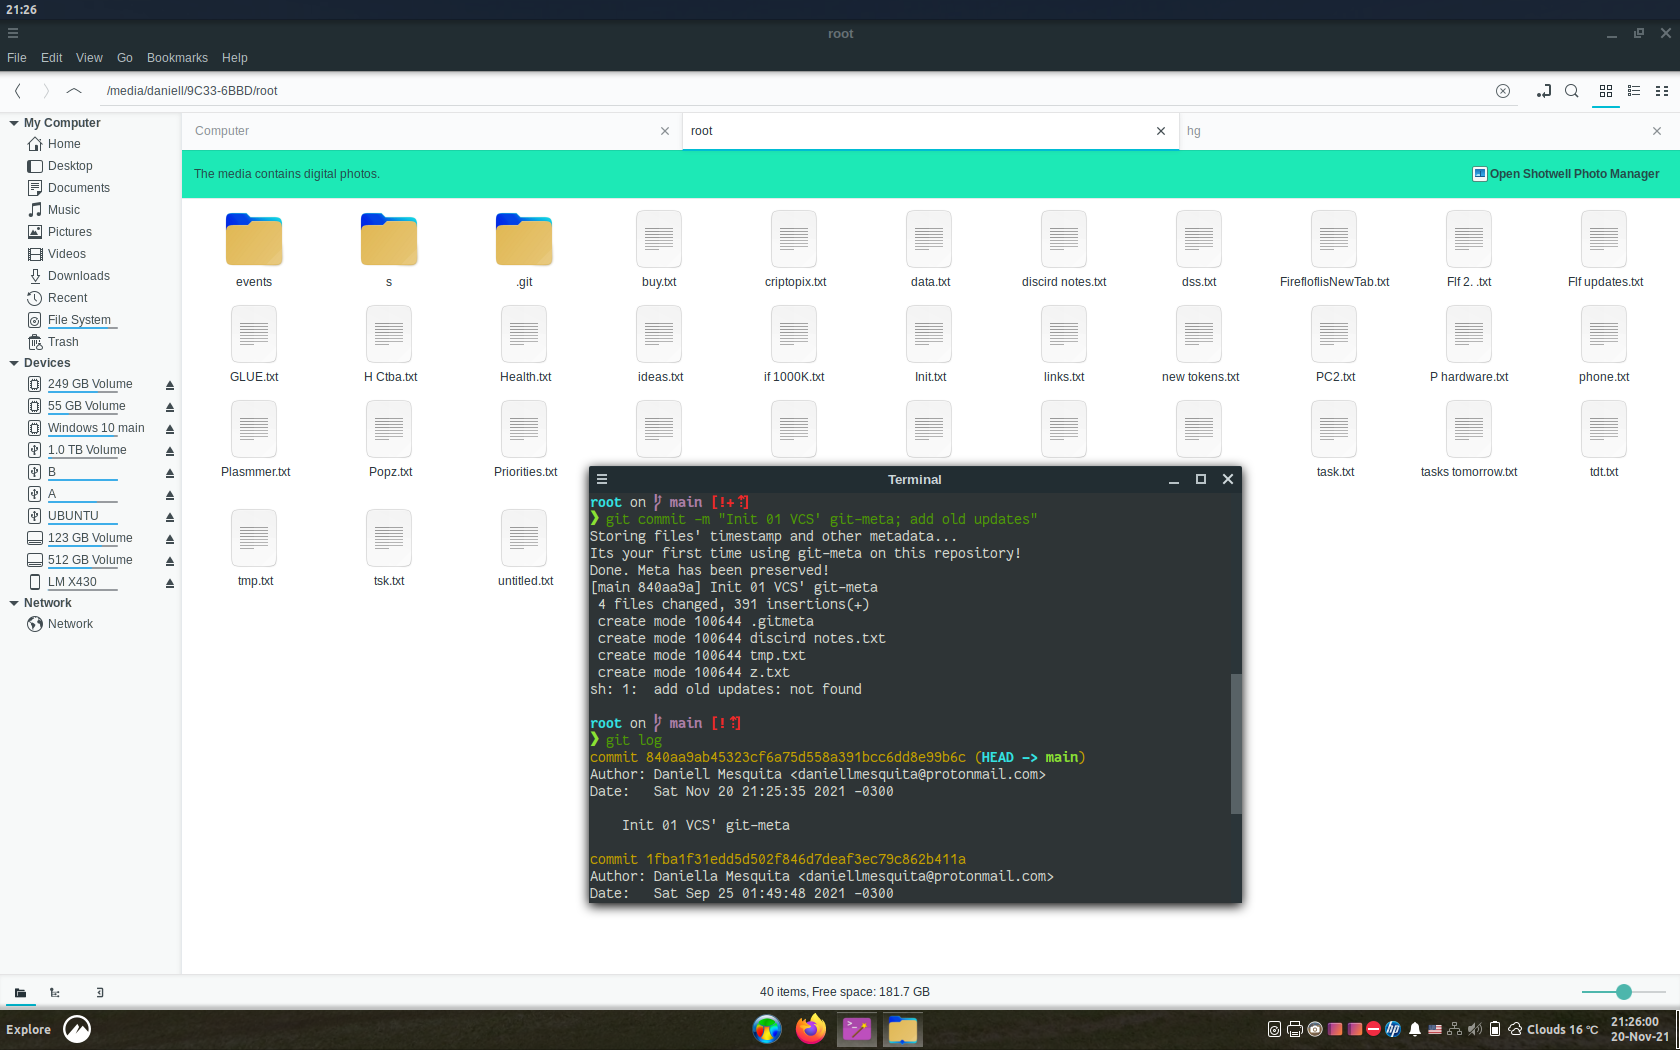This screenshot has height=1050, width=1680.
Task: Eject the 249 GB Volume
Action: coord(170,385)
